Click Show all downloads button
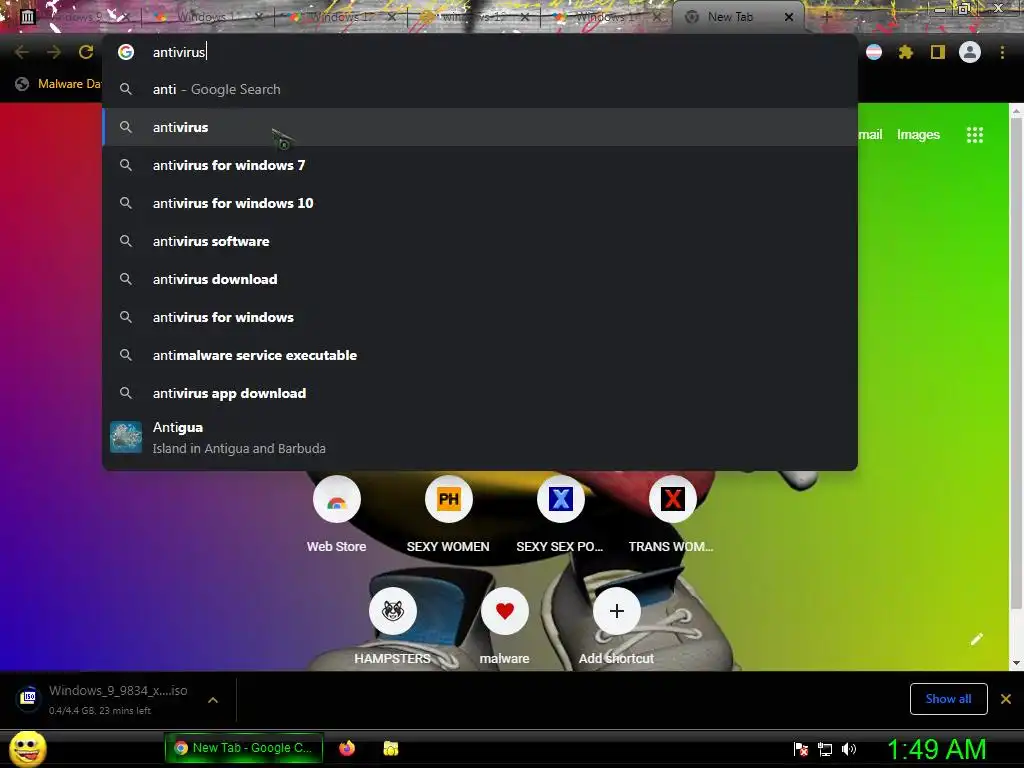The image size is (1024, 768). 948,699
